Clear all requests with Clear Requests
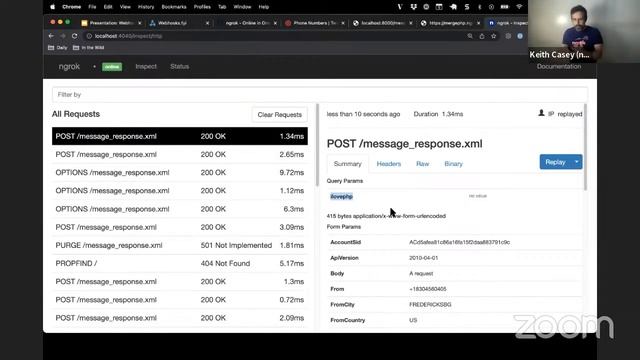 point(280,115)
